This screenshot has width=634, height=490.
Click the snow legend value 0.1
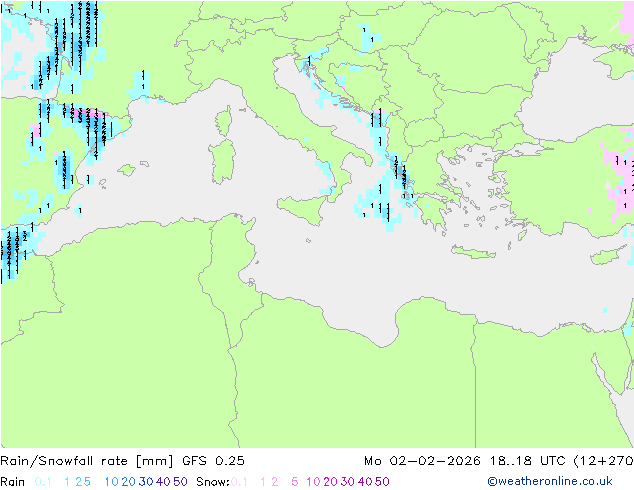point(239,482)
